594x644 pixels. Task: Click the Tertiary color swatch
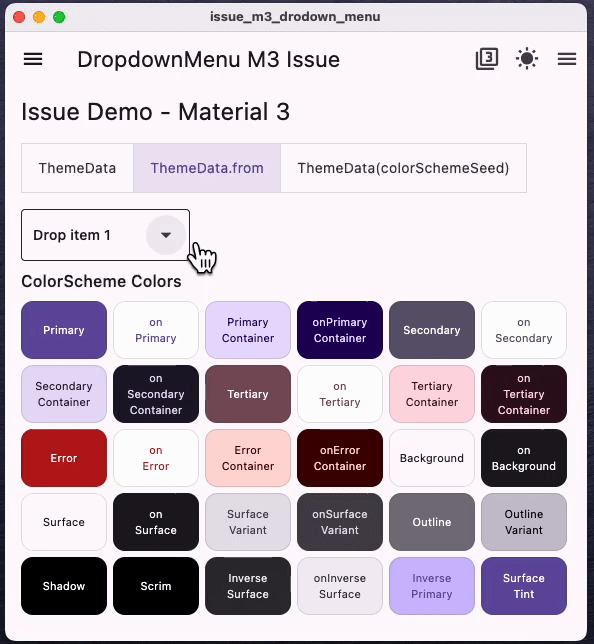pos(248,394)
